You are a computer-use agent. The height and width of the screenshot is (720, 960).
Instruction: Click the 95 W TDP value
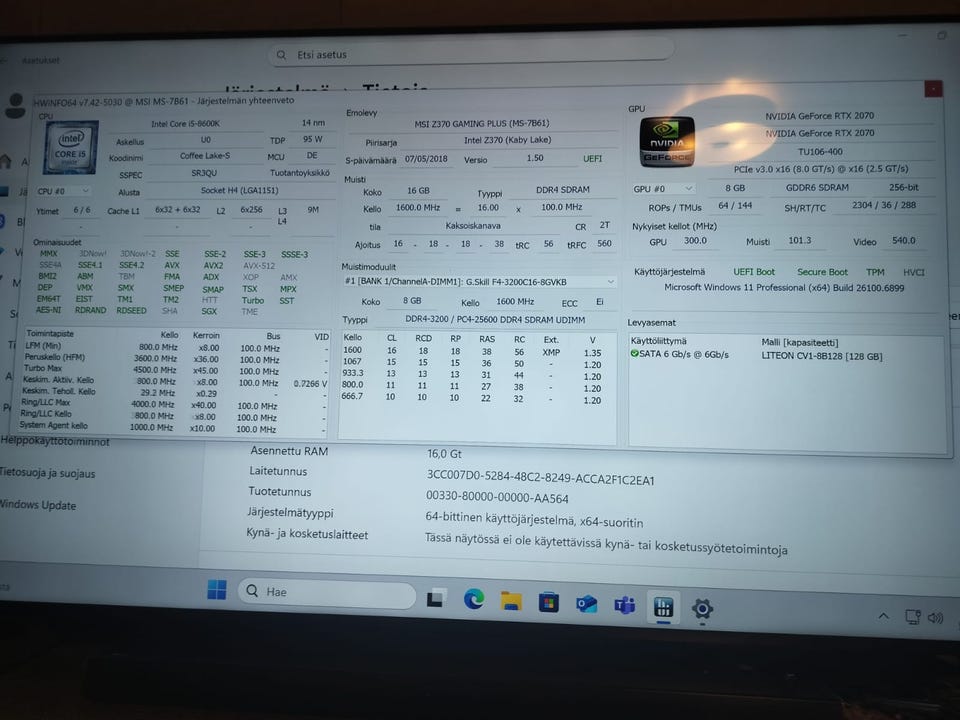coord(312,139)
